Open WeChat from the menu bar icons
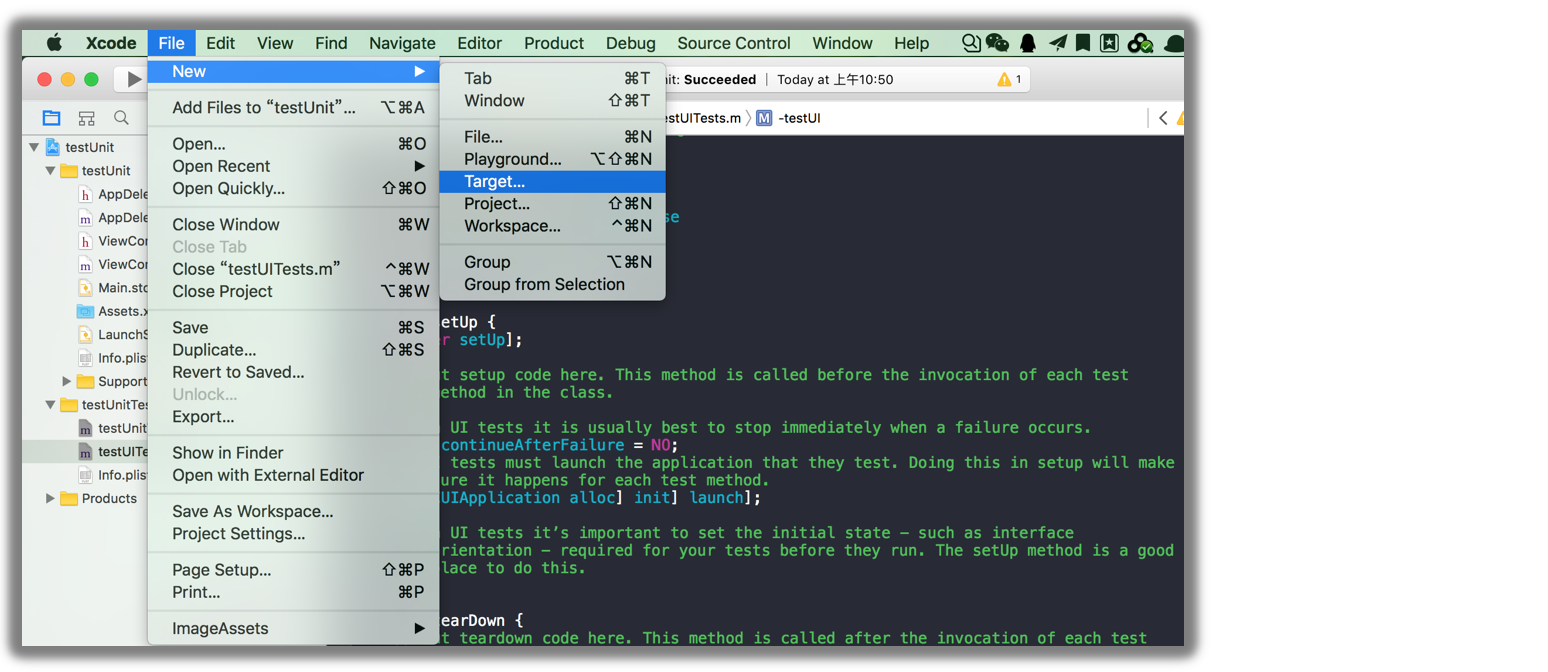1548x672 pixels. click(x=997, y=43)
